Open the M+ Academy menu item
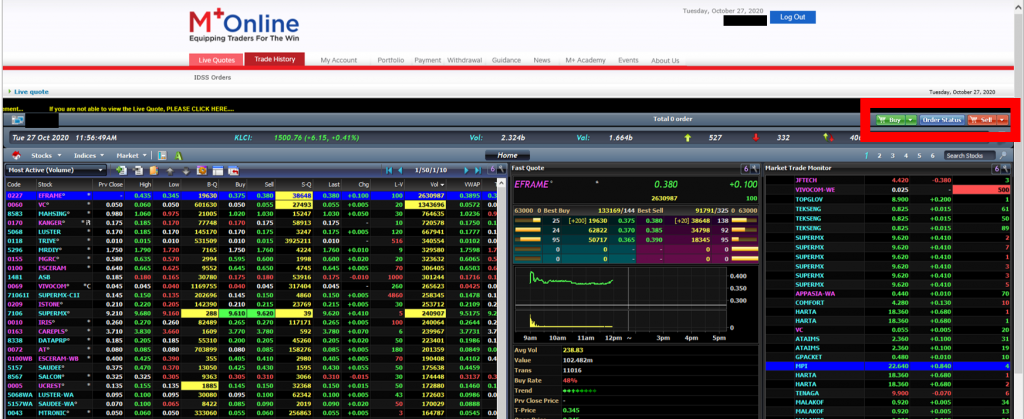 point(586,60)
